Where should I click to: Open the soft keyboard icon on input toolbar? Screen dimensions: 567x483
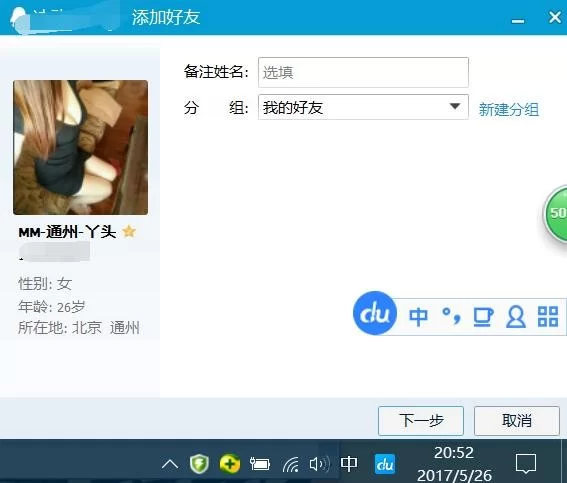pos(483,317)
